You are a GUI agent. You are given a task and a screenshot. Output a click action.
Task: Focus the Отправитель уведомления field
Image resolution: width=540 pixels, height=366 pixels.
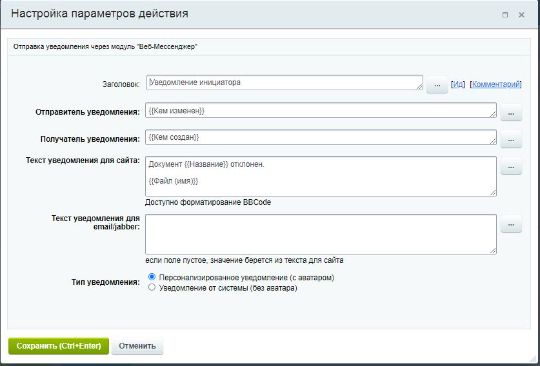321,110
